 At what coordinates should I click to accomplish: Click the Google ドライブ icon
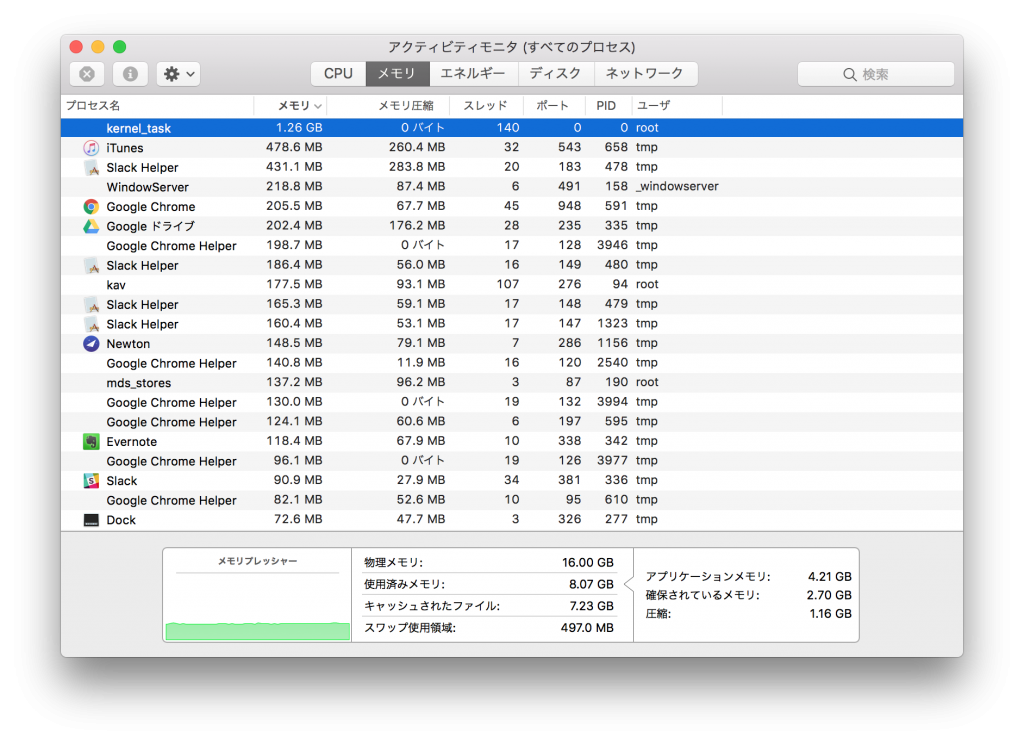pyautogui.click(x=91, y=226)
